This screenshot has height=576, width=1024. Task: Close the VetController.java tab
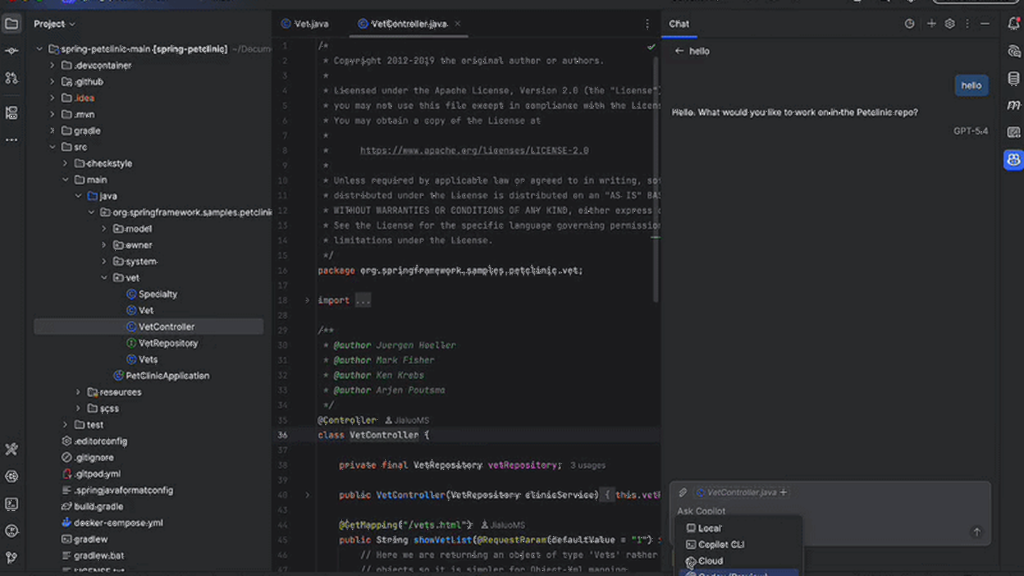point(457,24)
